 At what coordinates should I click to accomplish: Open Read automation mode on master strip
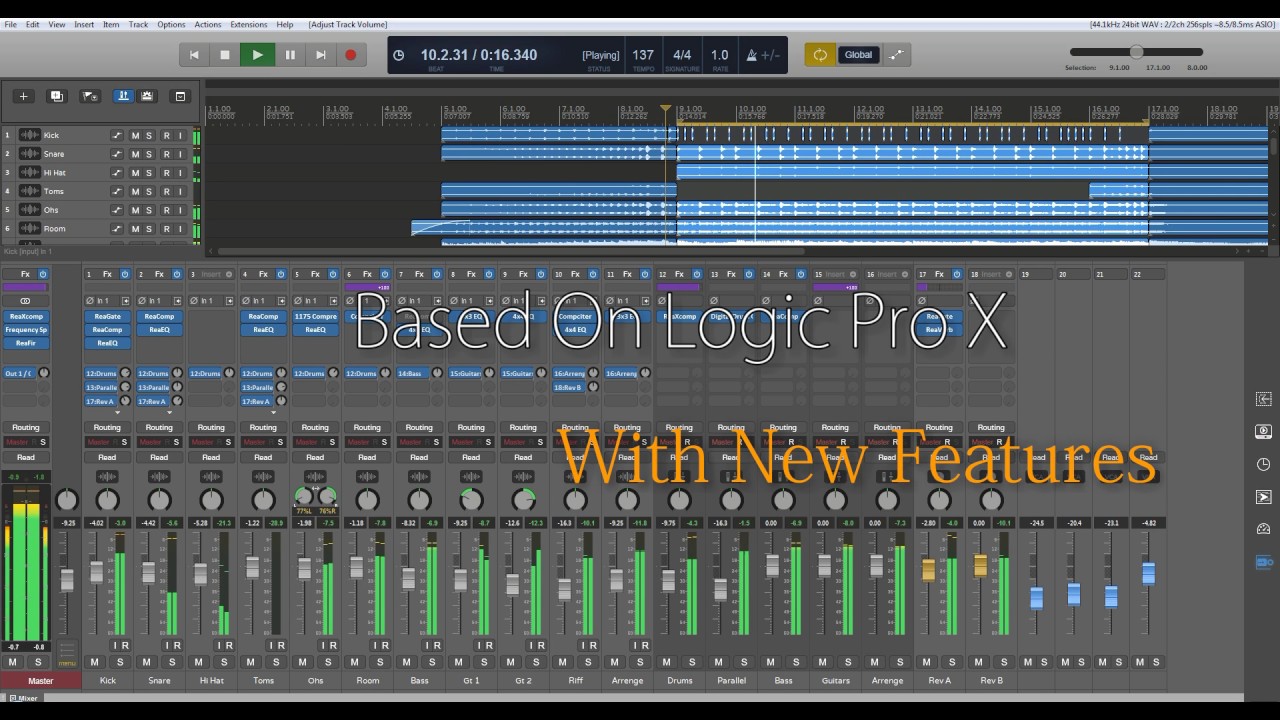(x=26, y=457)
